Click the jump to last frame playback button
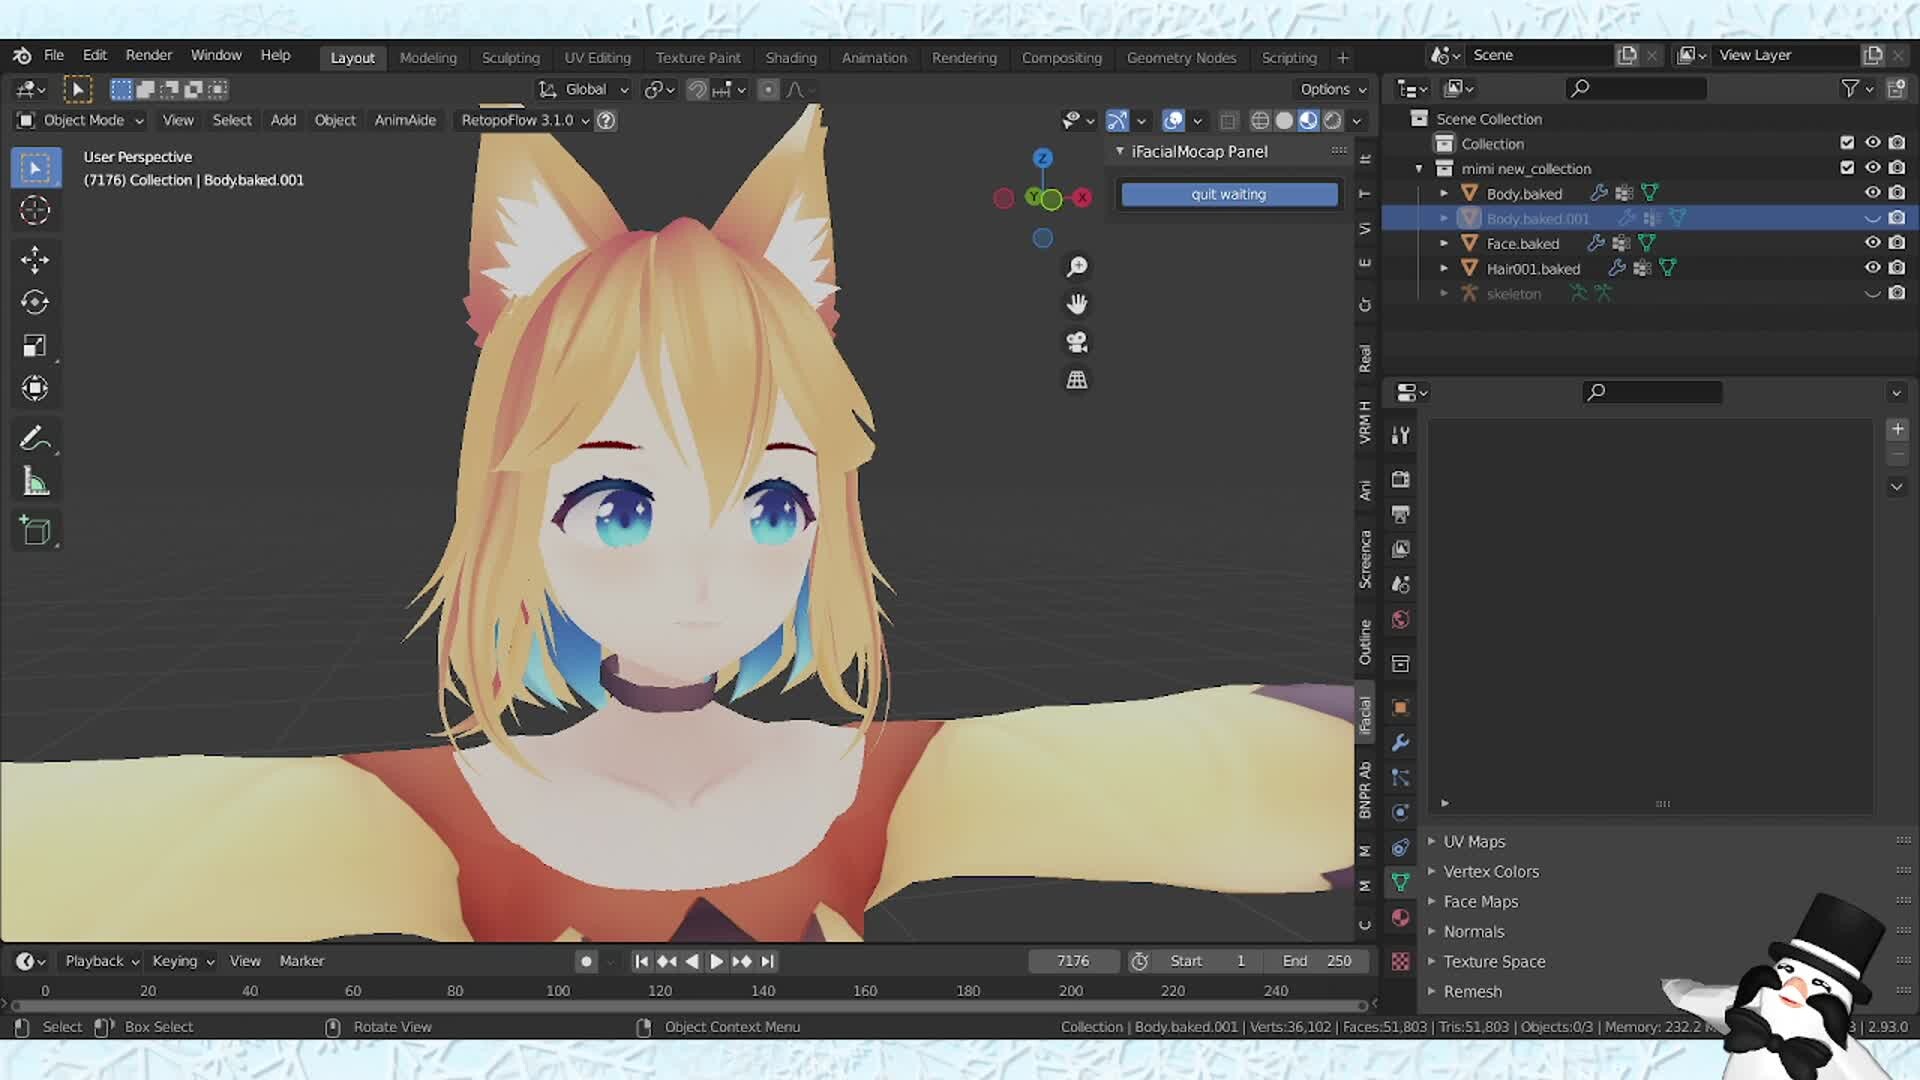The height and width of the screenshot is (1080, 1920). click(x=768, y=961)
